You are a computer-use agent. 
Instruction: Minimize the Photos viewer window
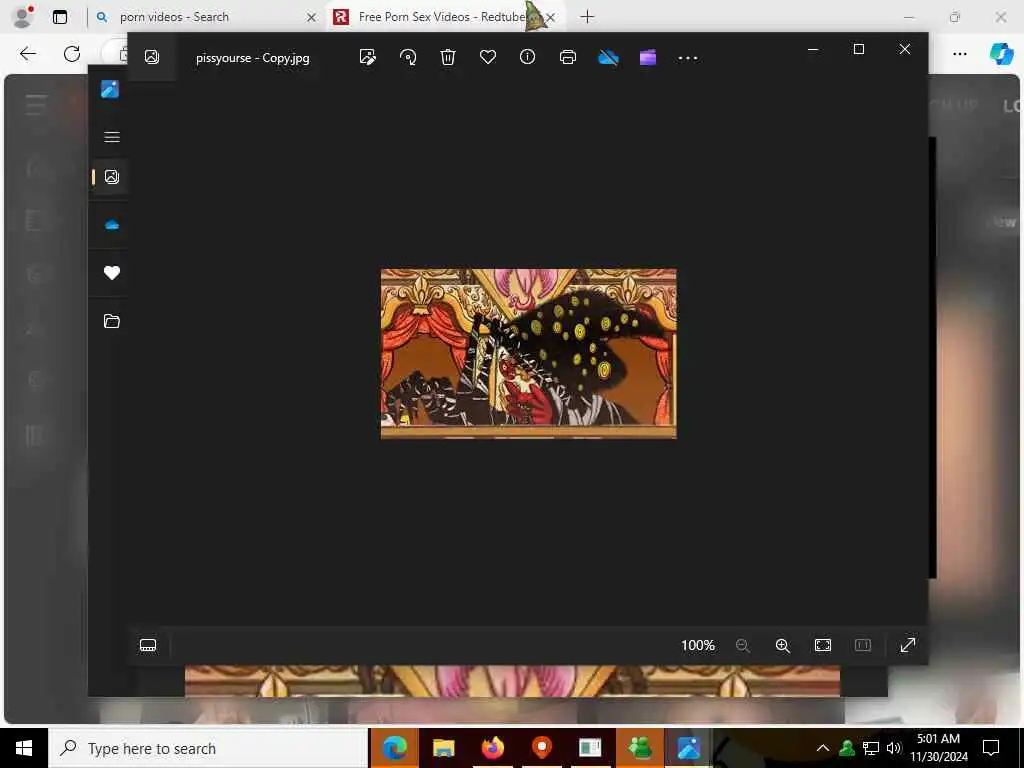[813, 49]
